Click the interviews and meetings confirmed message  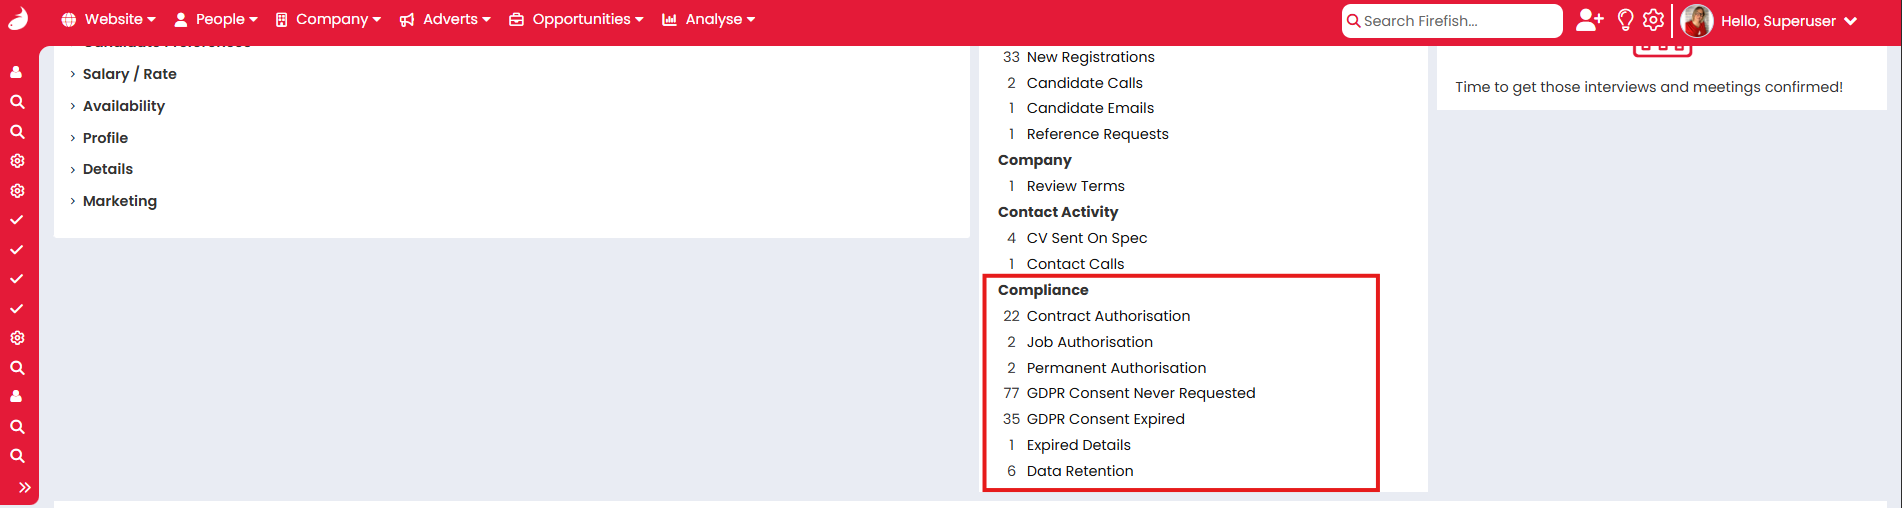pos(1649,87)
